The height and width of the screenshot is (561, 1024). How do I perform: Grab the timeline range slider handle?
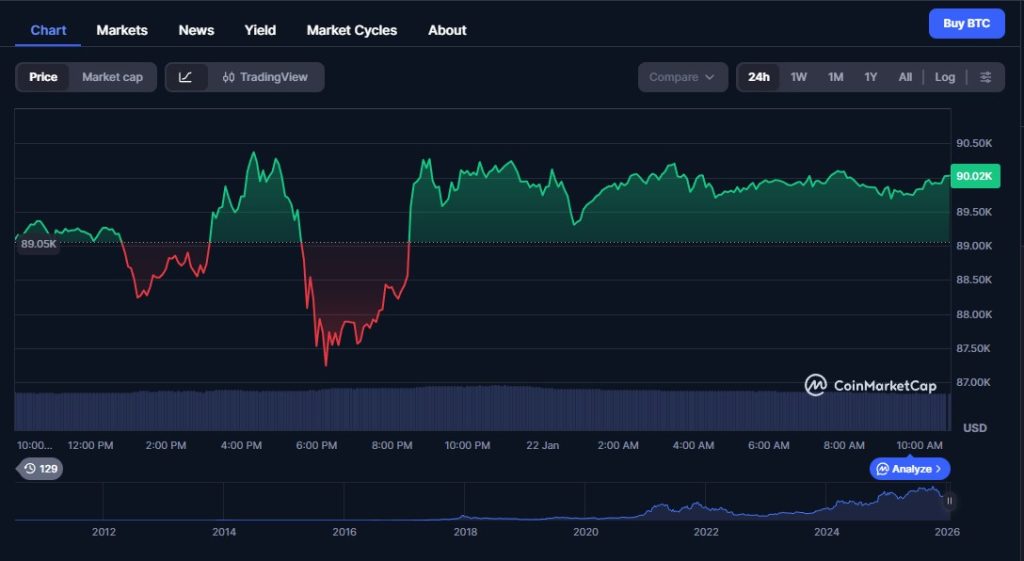[950, 501]
